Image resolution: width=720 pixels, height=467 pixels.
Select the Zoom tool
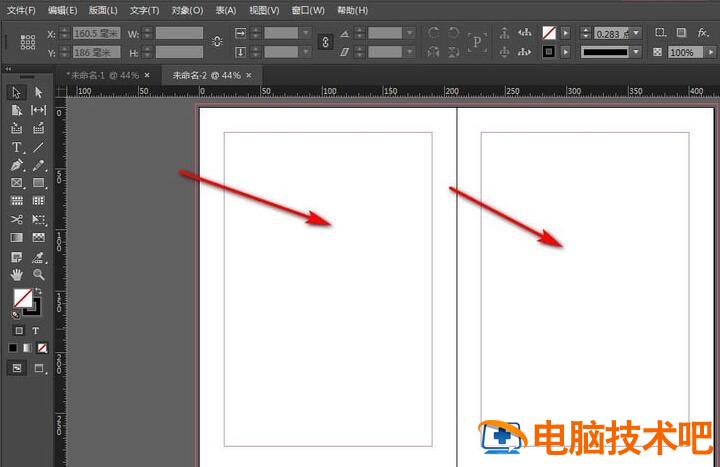[39, 275]
